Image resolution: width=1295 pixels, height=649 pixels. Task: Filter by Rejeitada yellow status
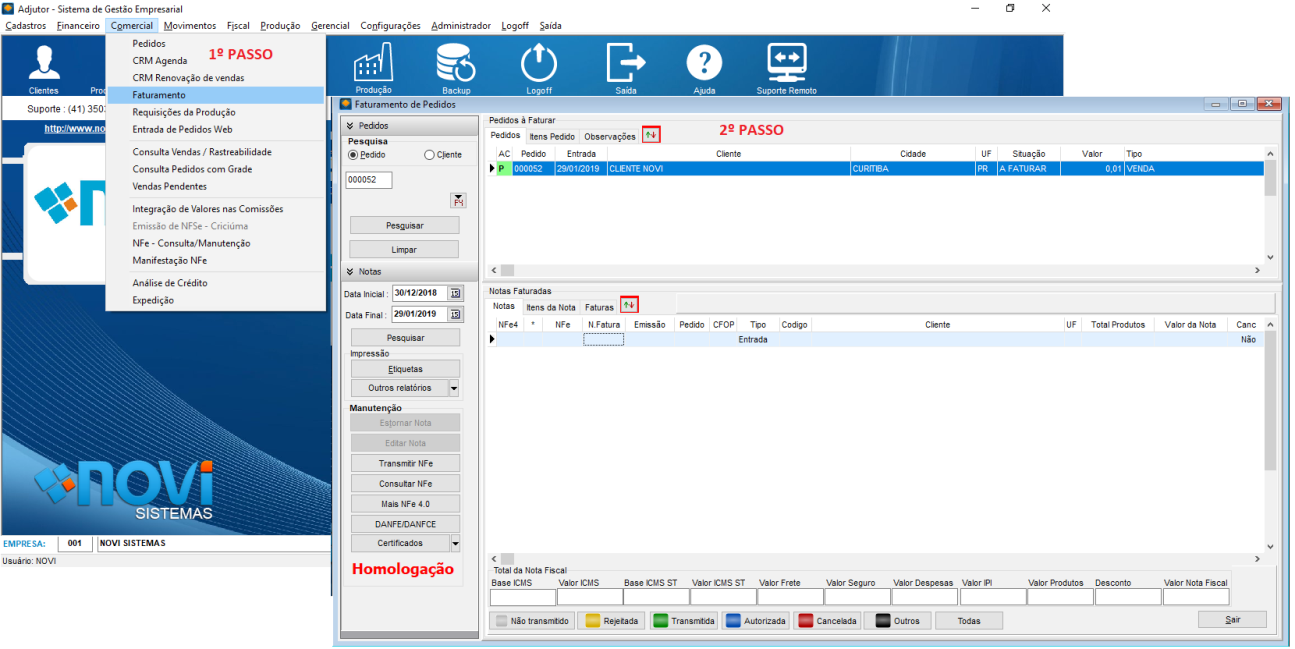tap(611, 621)
